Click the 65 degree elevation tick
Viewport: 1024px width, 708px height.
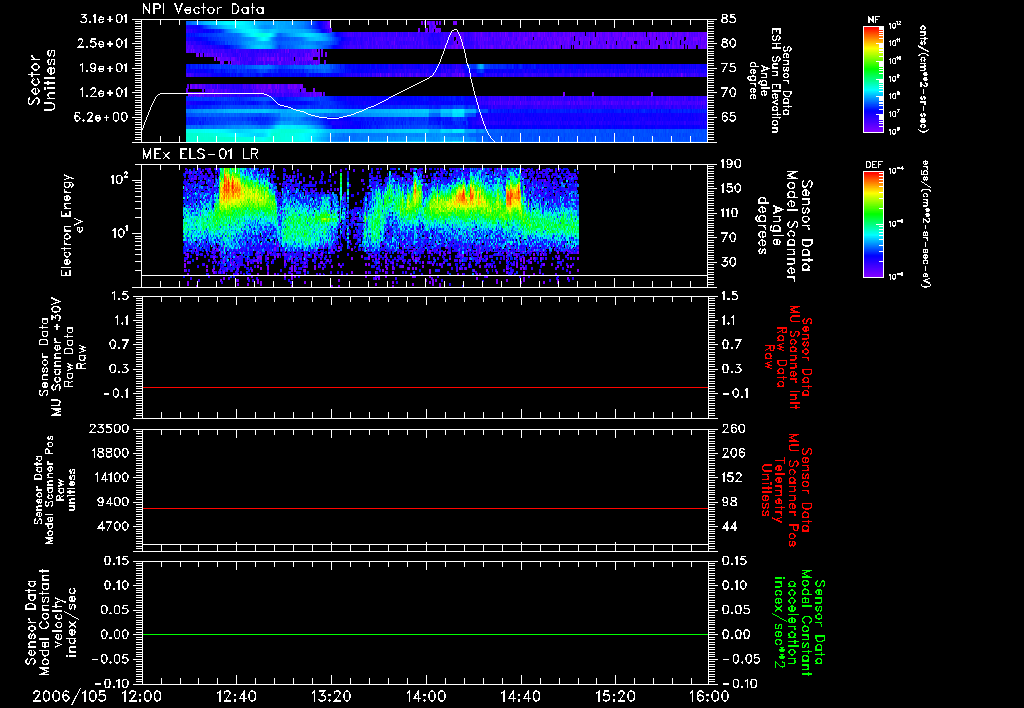(x=729, y=118)
